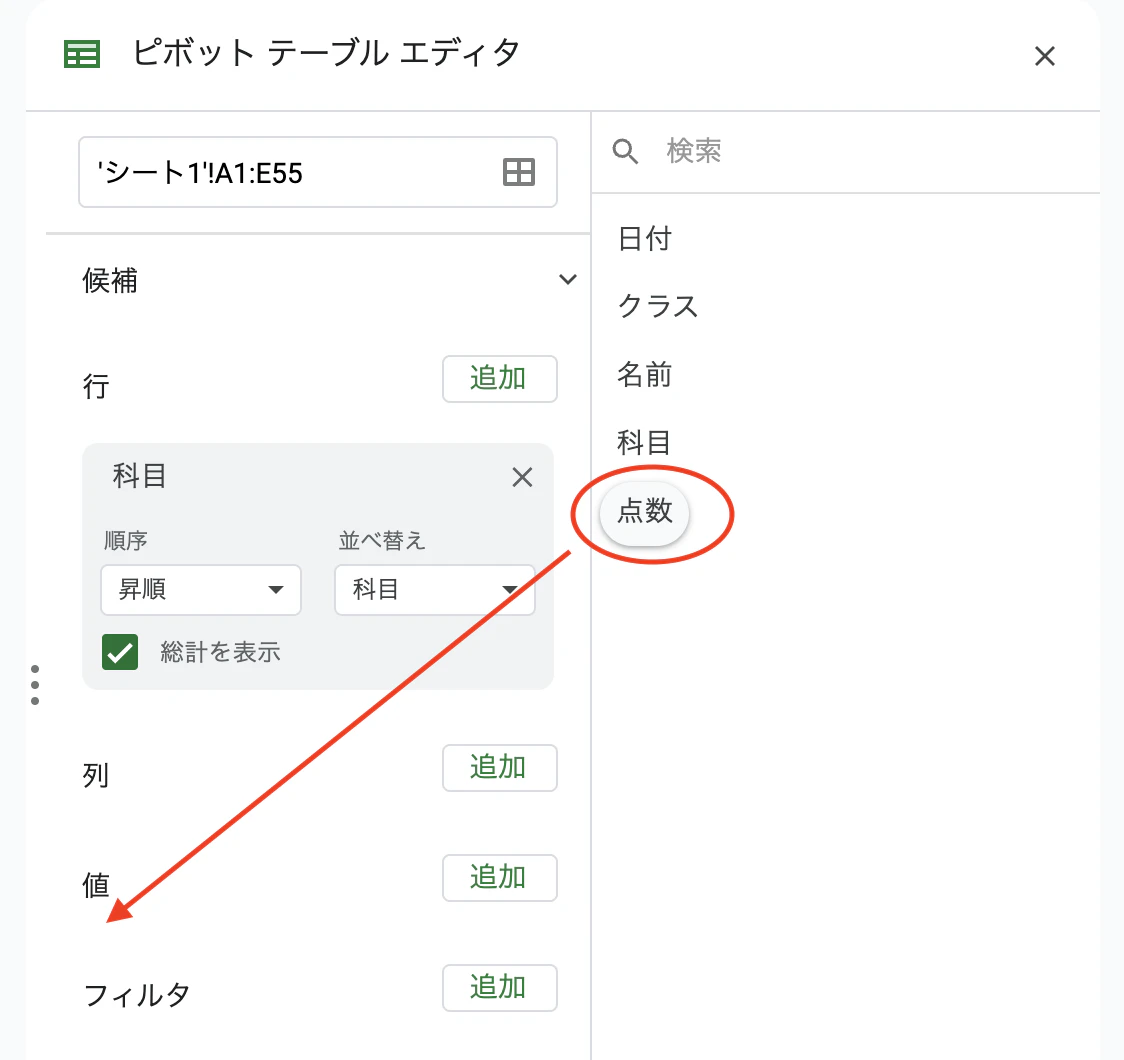Click 追加 next to フィルタ

(x=499, y=988)
